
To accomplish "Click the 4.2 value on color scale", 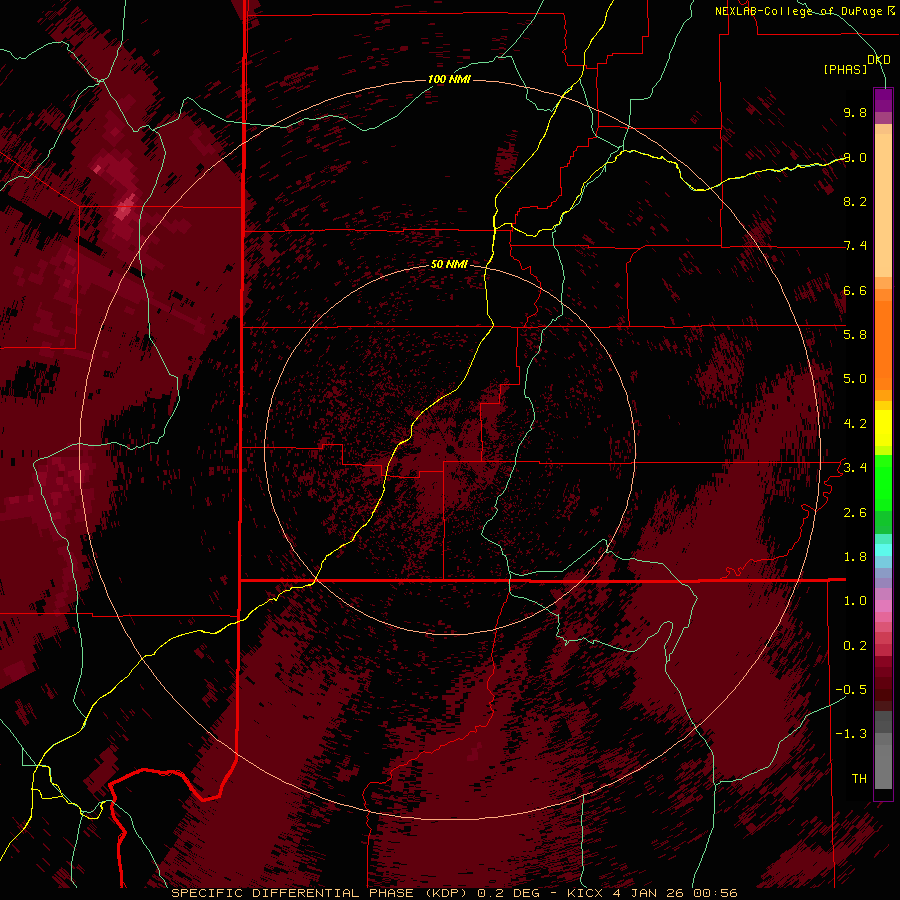I will click(x=855, y=423).
